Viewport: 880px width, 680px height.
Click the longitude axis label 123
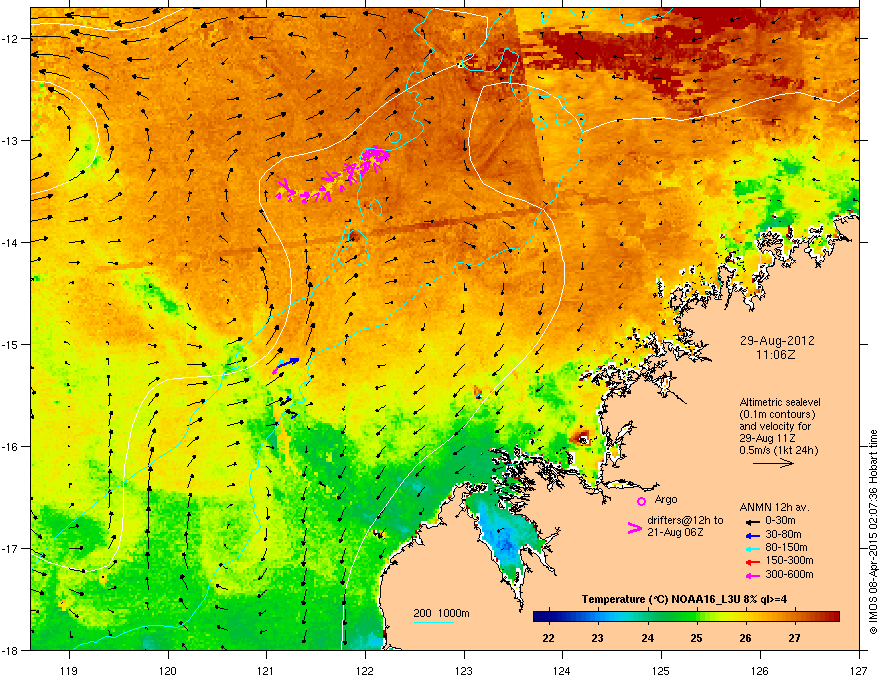(464, 670)
